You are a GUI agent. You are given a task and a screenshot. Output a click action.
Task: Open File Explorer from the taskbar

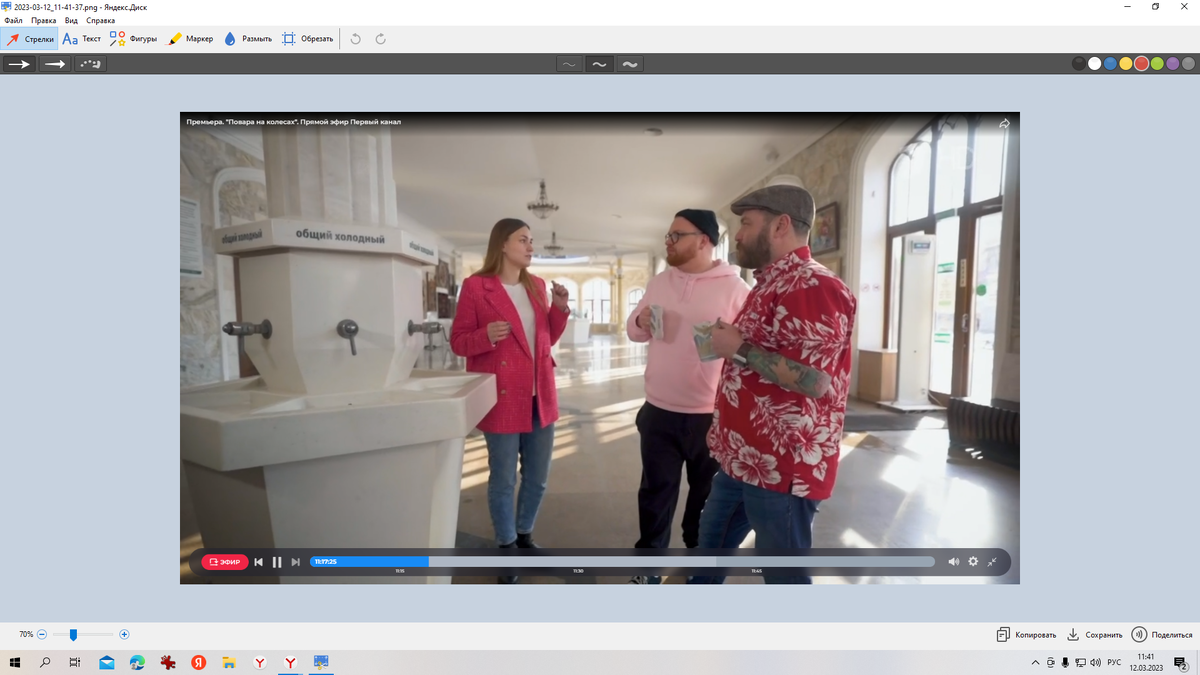click(229, 663)
